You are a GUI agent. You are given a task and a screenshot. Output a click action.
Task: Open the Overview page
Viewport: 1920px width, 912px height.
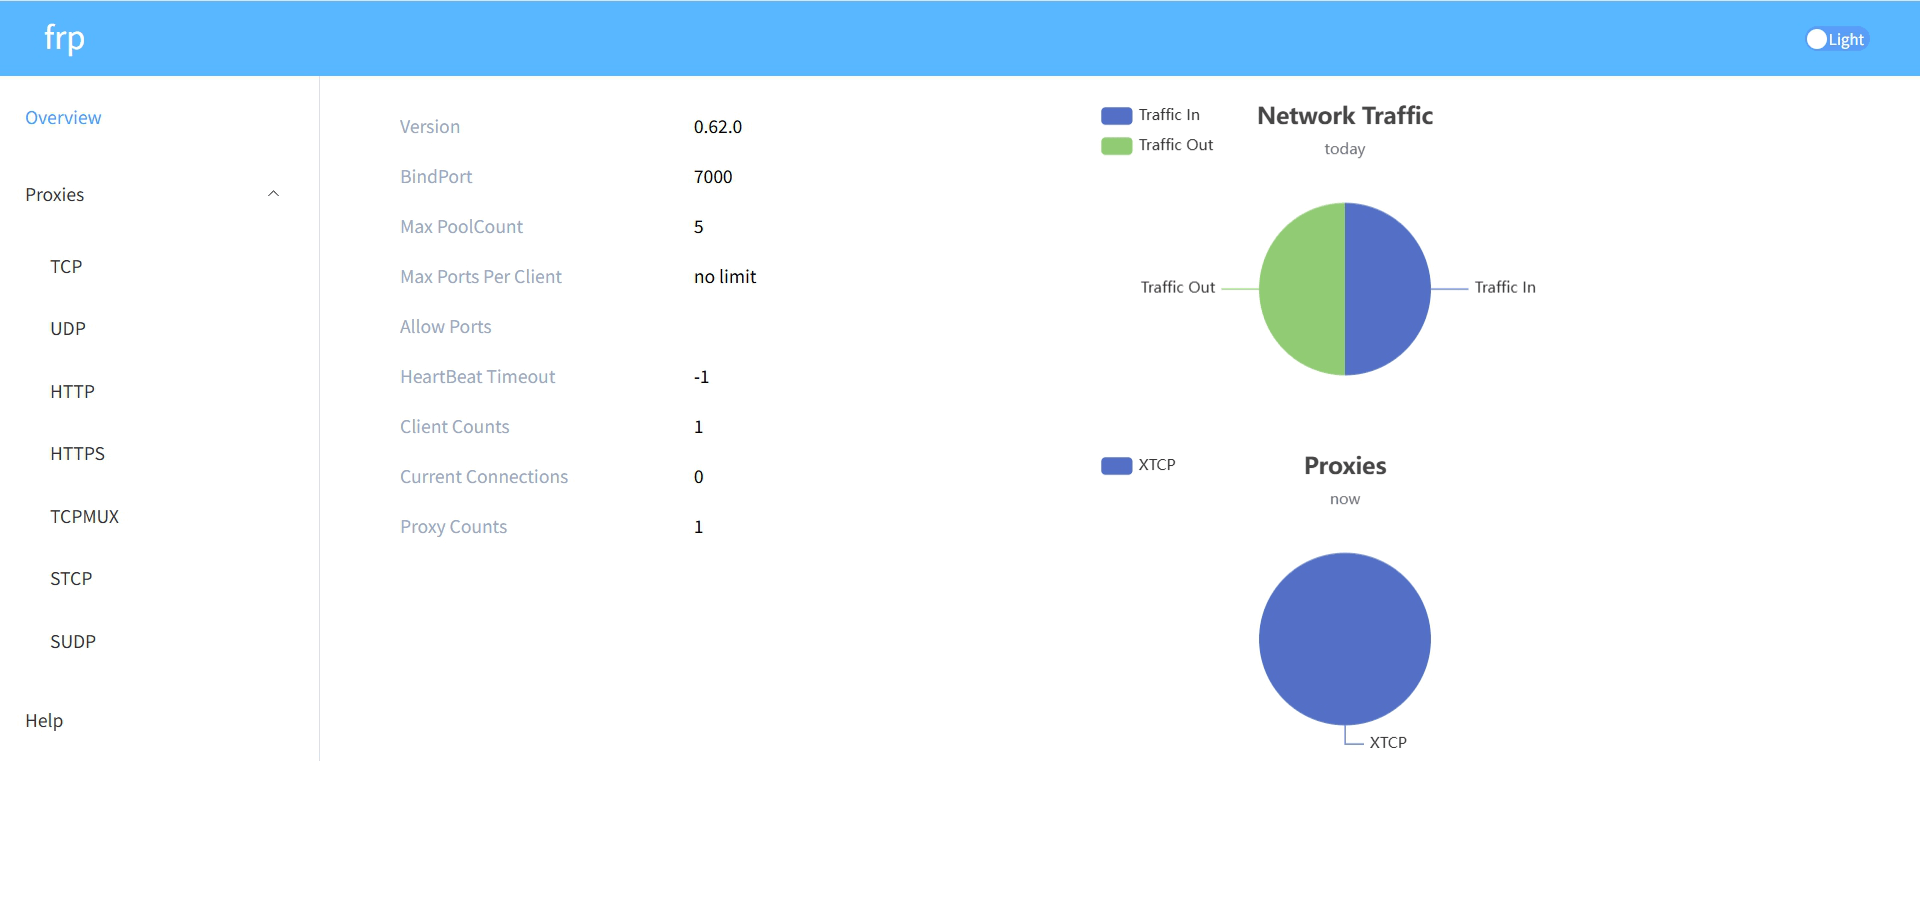pyautogui.click(x=63, y=118)
